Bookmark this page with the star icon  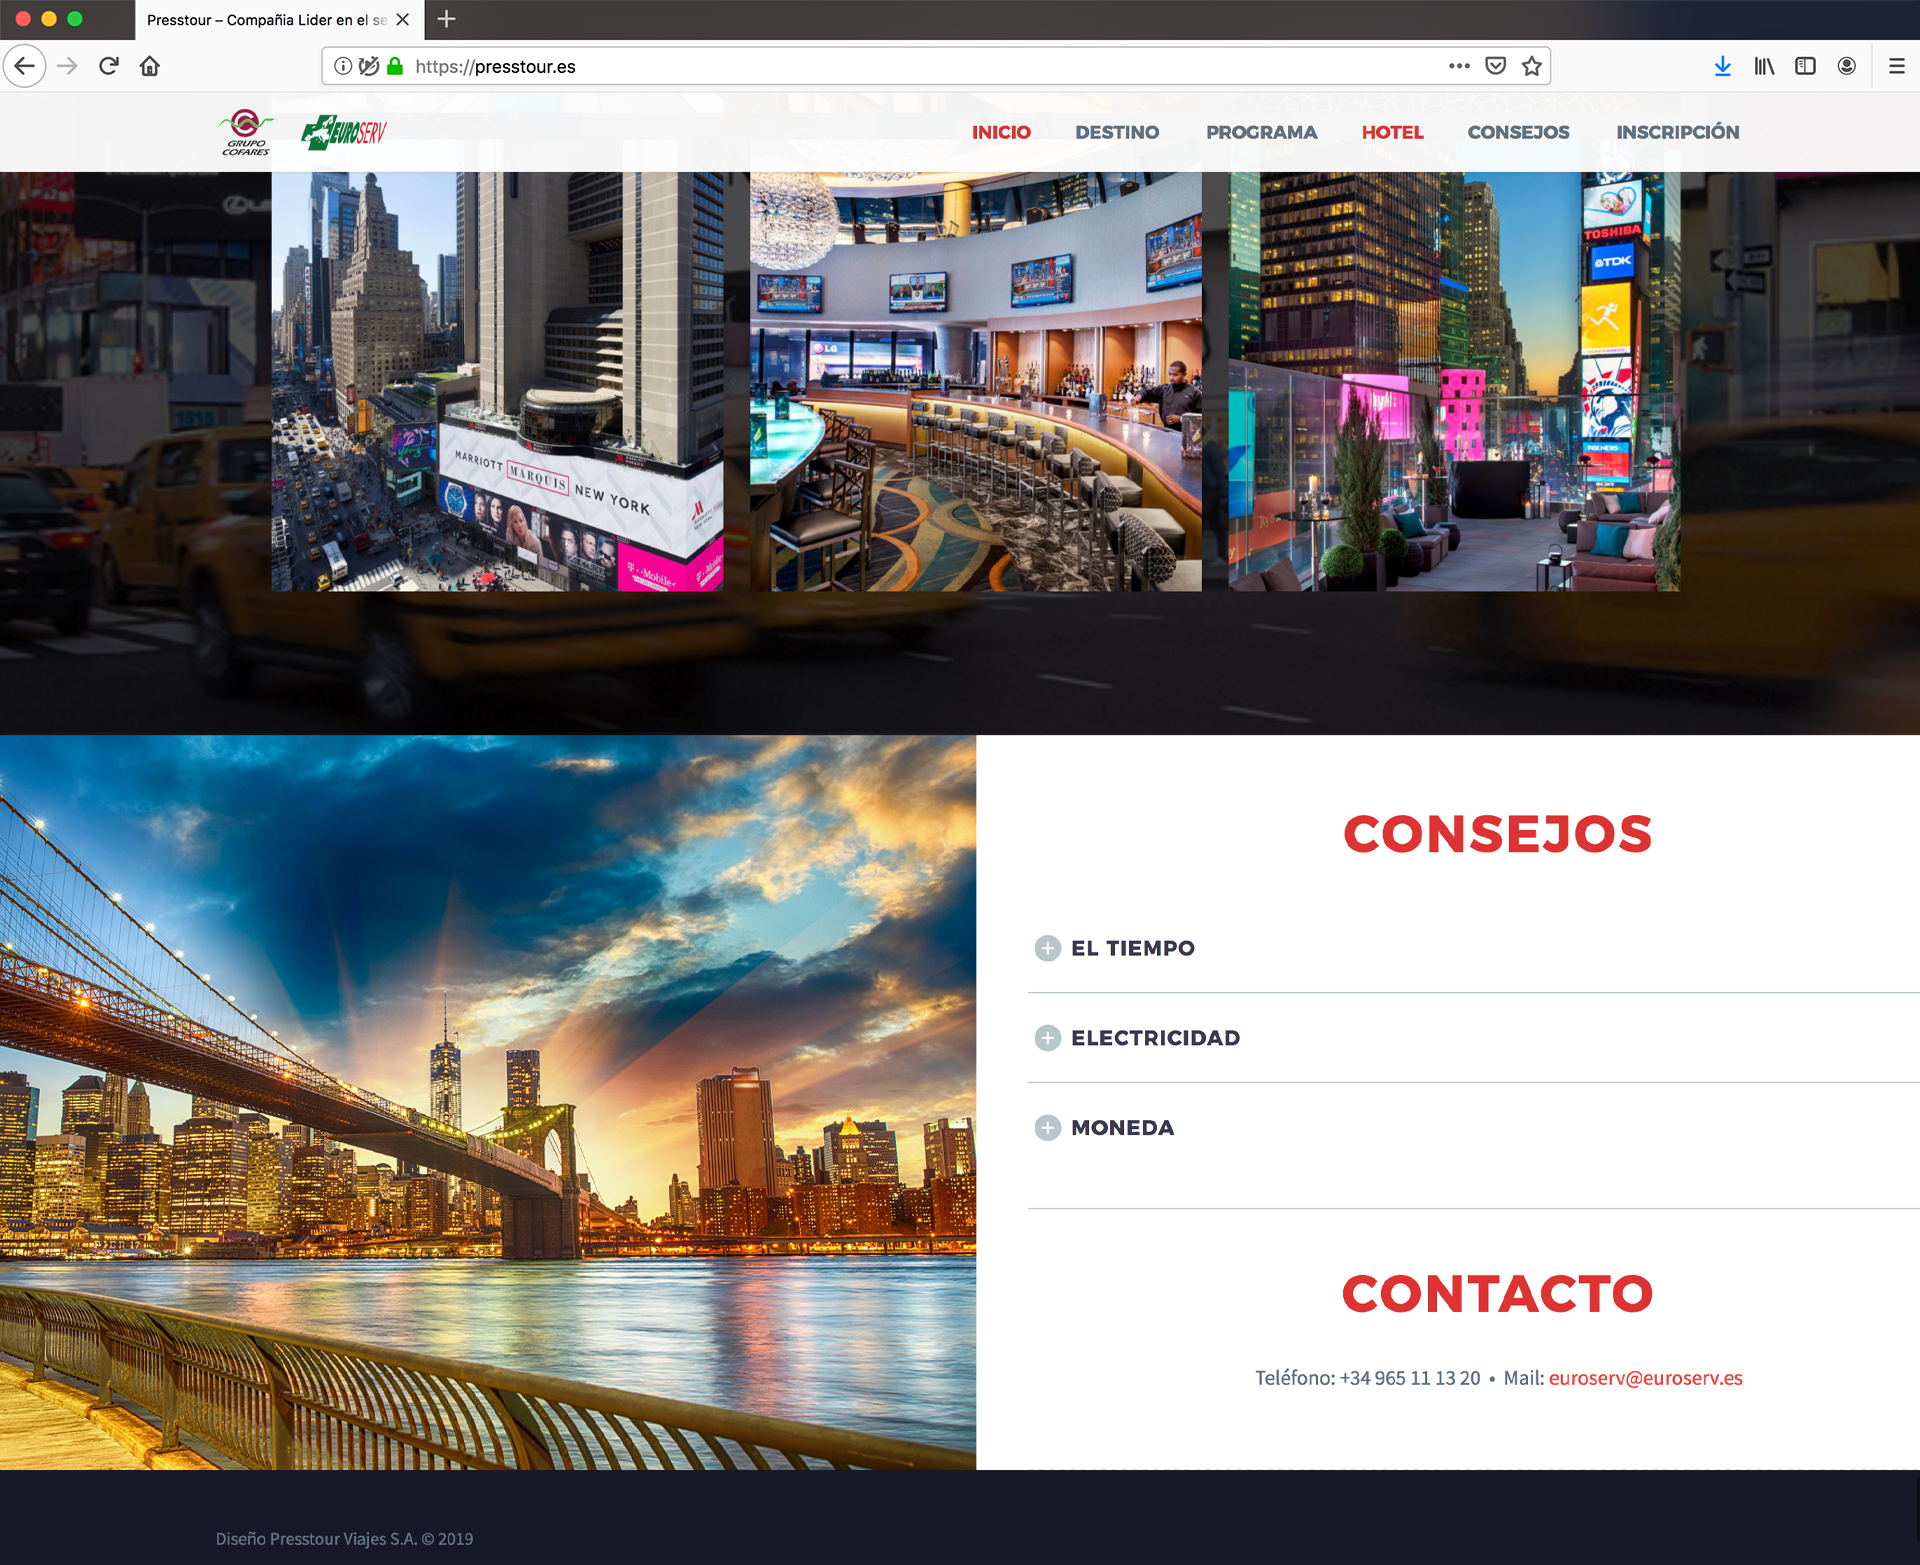click(1531, 66)
